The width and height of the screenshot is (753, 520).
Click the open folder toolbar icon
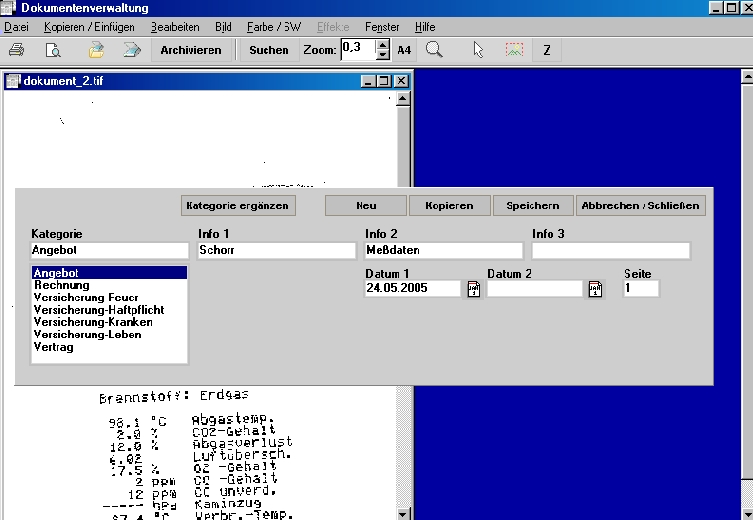pos(96,50)
